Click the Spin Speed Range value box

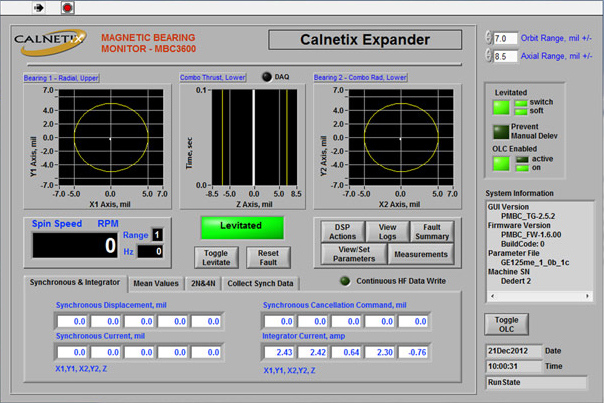(156, 233)
